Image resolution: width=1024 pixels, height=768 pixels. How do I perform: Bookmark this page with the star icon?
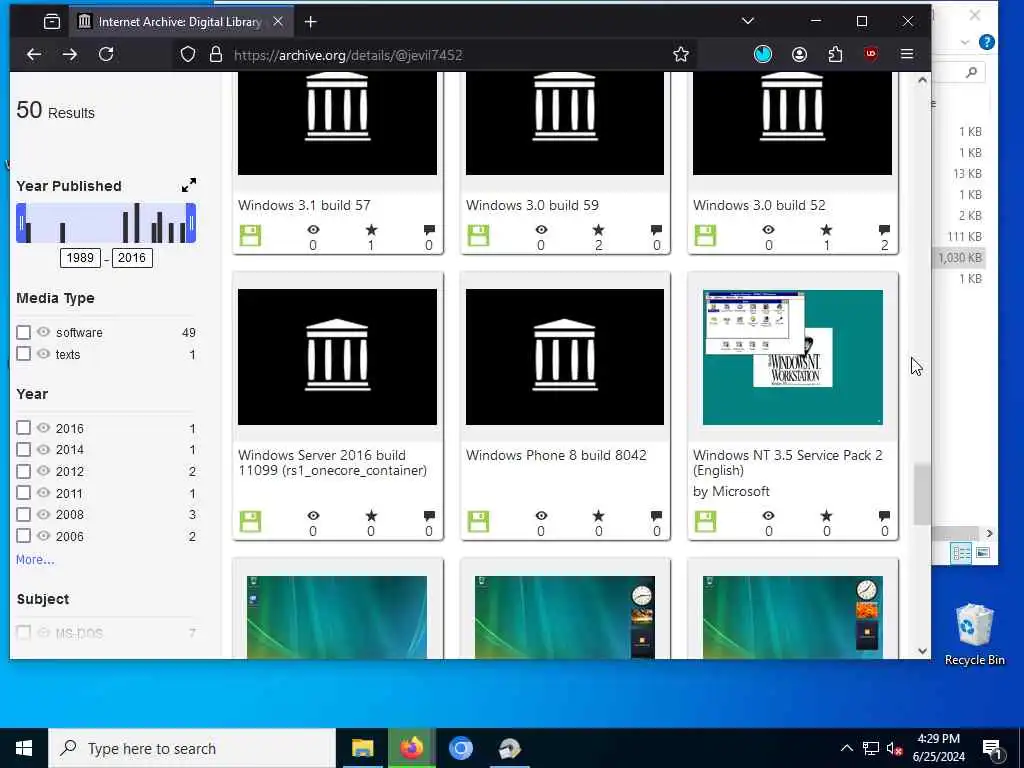pos(681,55)
